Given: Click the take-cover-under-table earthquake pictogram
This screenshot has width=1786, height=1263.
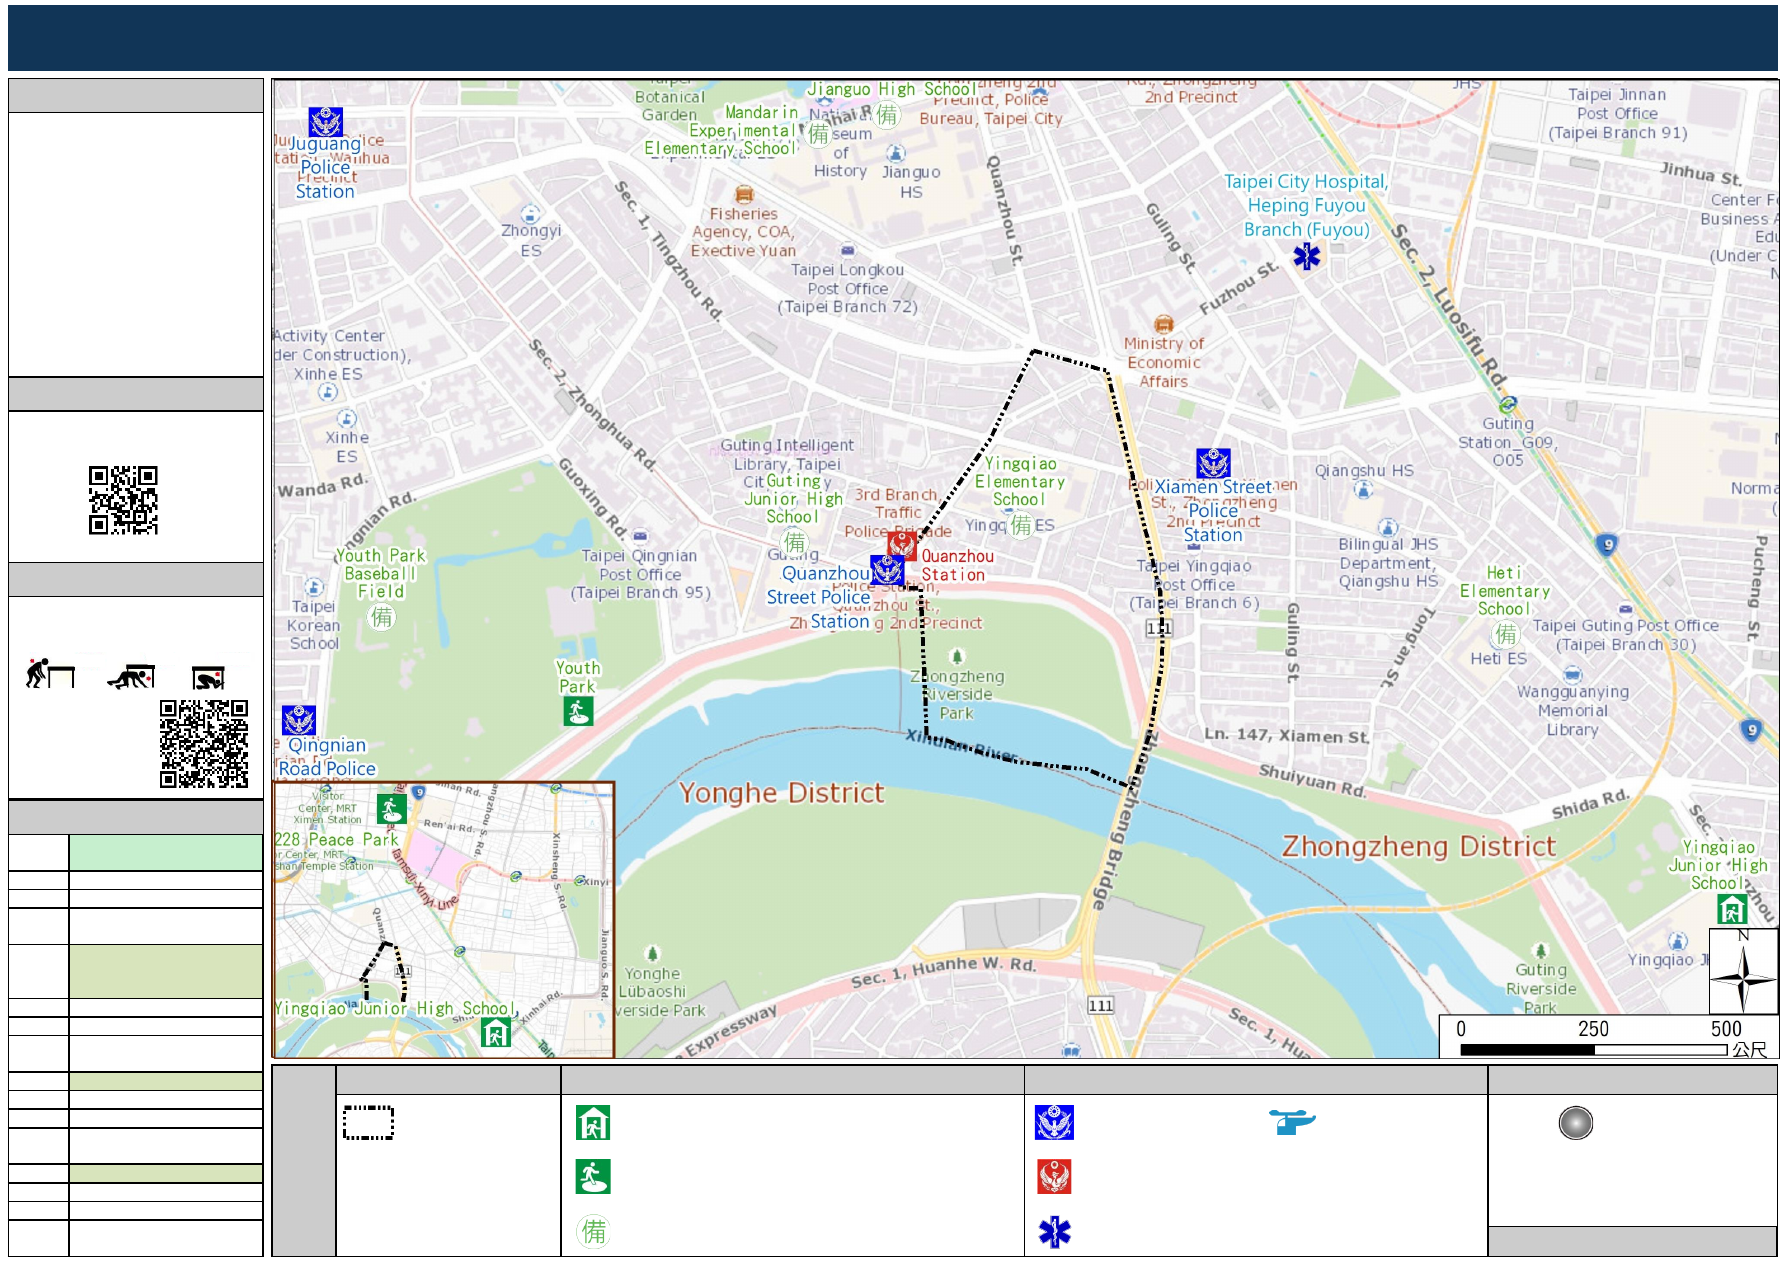Looking at the screenshot, I should click(x=131, y=677).
